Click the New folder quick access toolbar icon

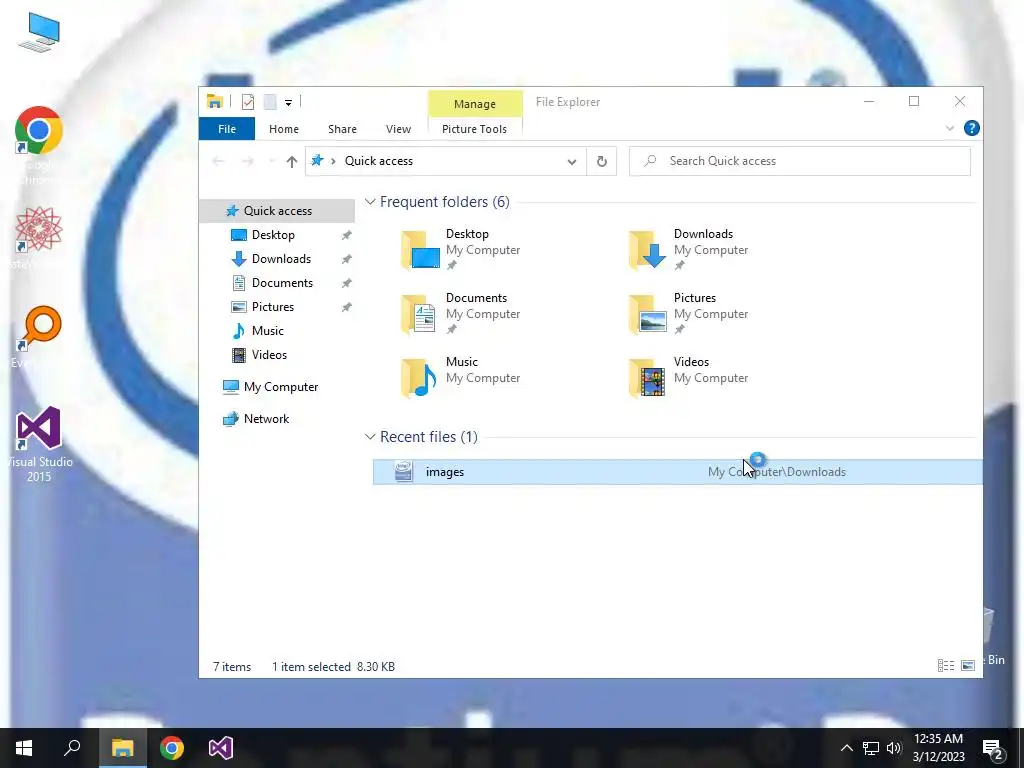click(x=270, y=102)
